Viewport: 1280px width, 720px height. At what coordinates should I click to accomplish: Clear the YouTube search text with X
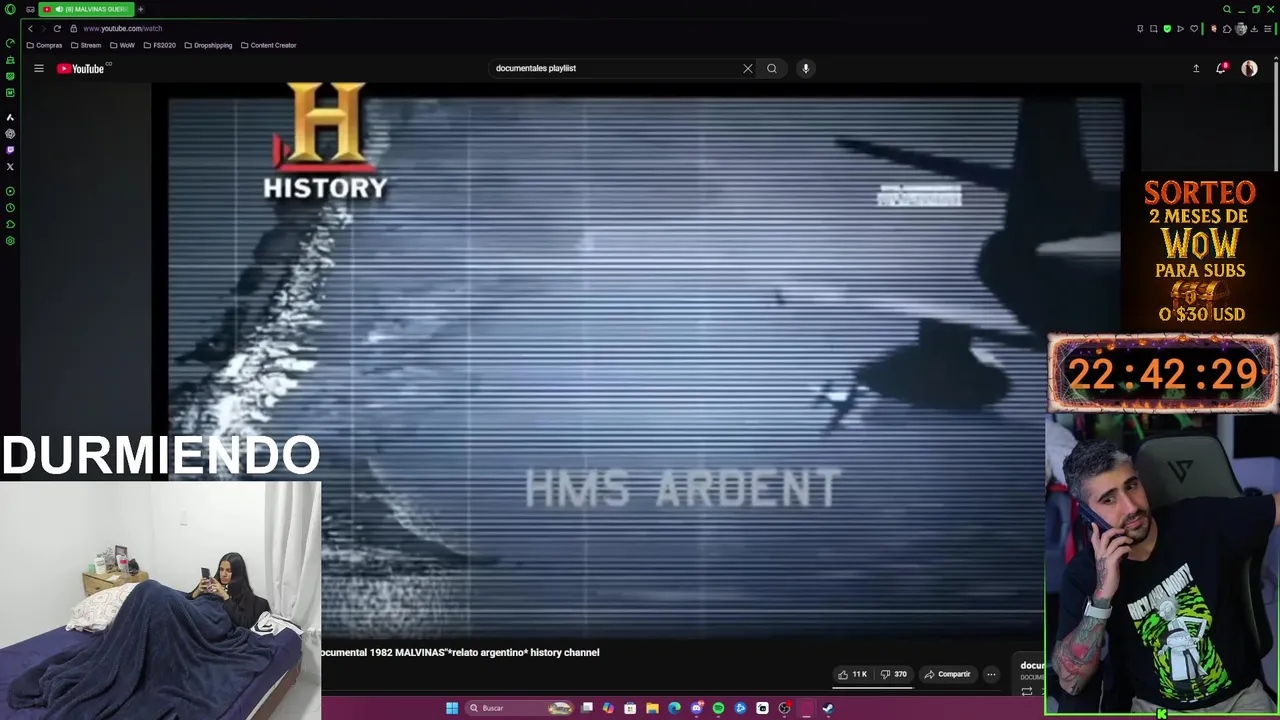pyautogui.click(x=747, y=68)
